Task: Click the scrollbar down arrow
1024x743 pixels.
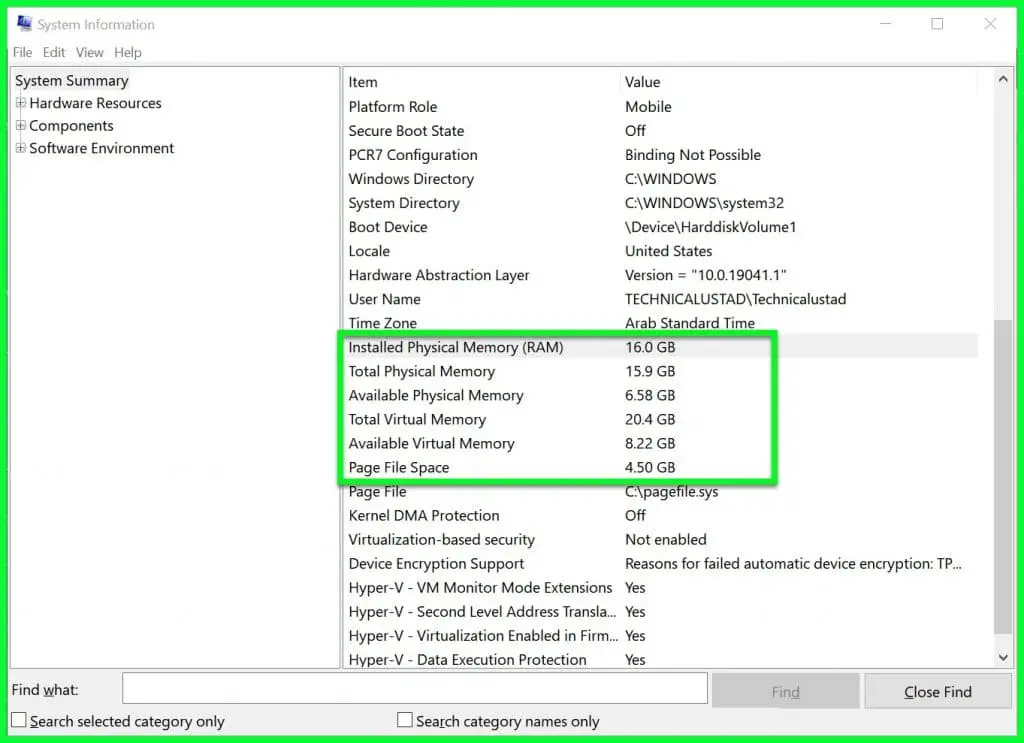Action: click(1003, 657)
